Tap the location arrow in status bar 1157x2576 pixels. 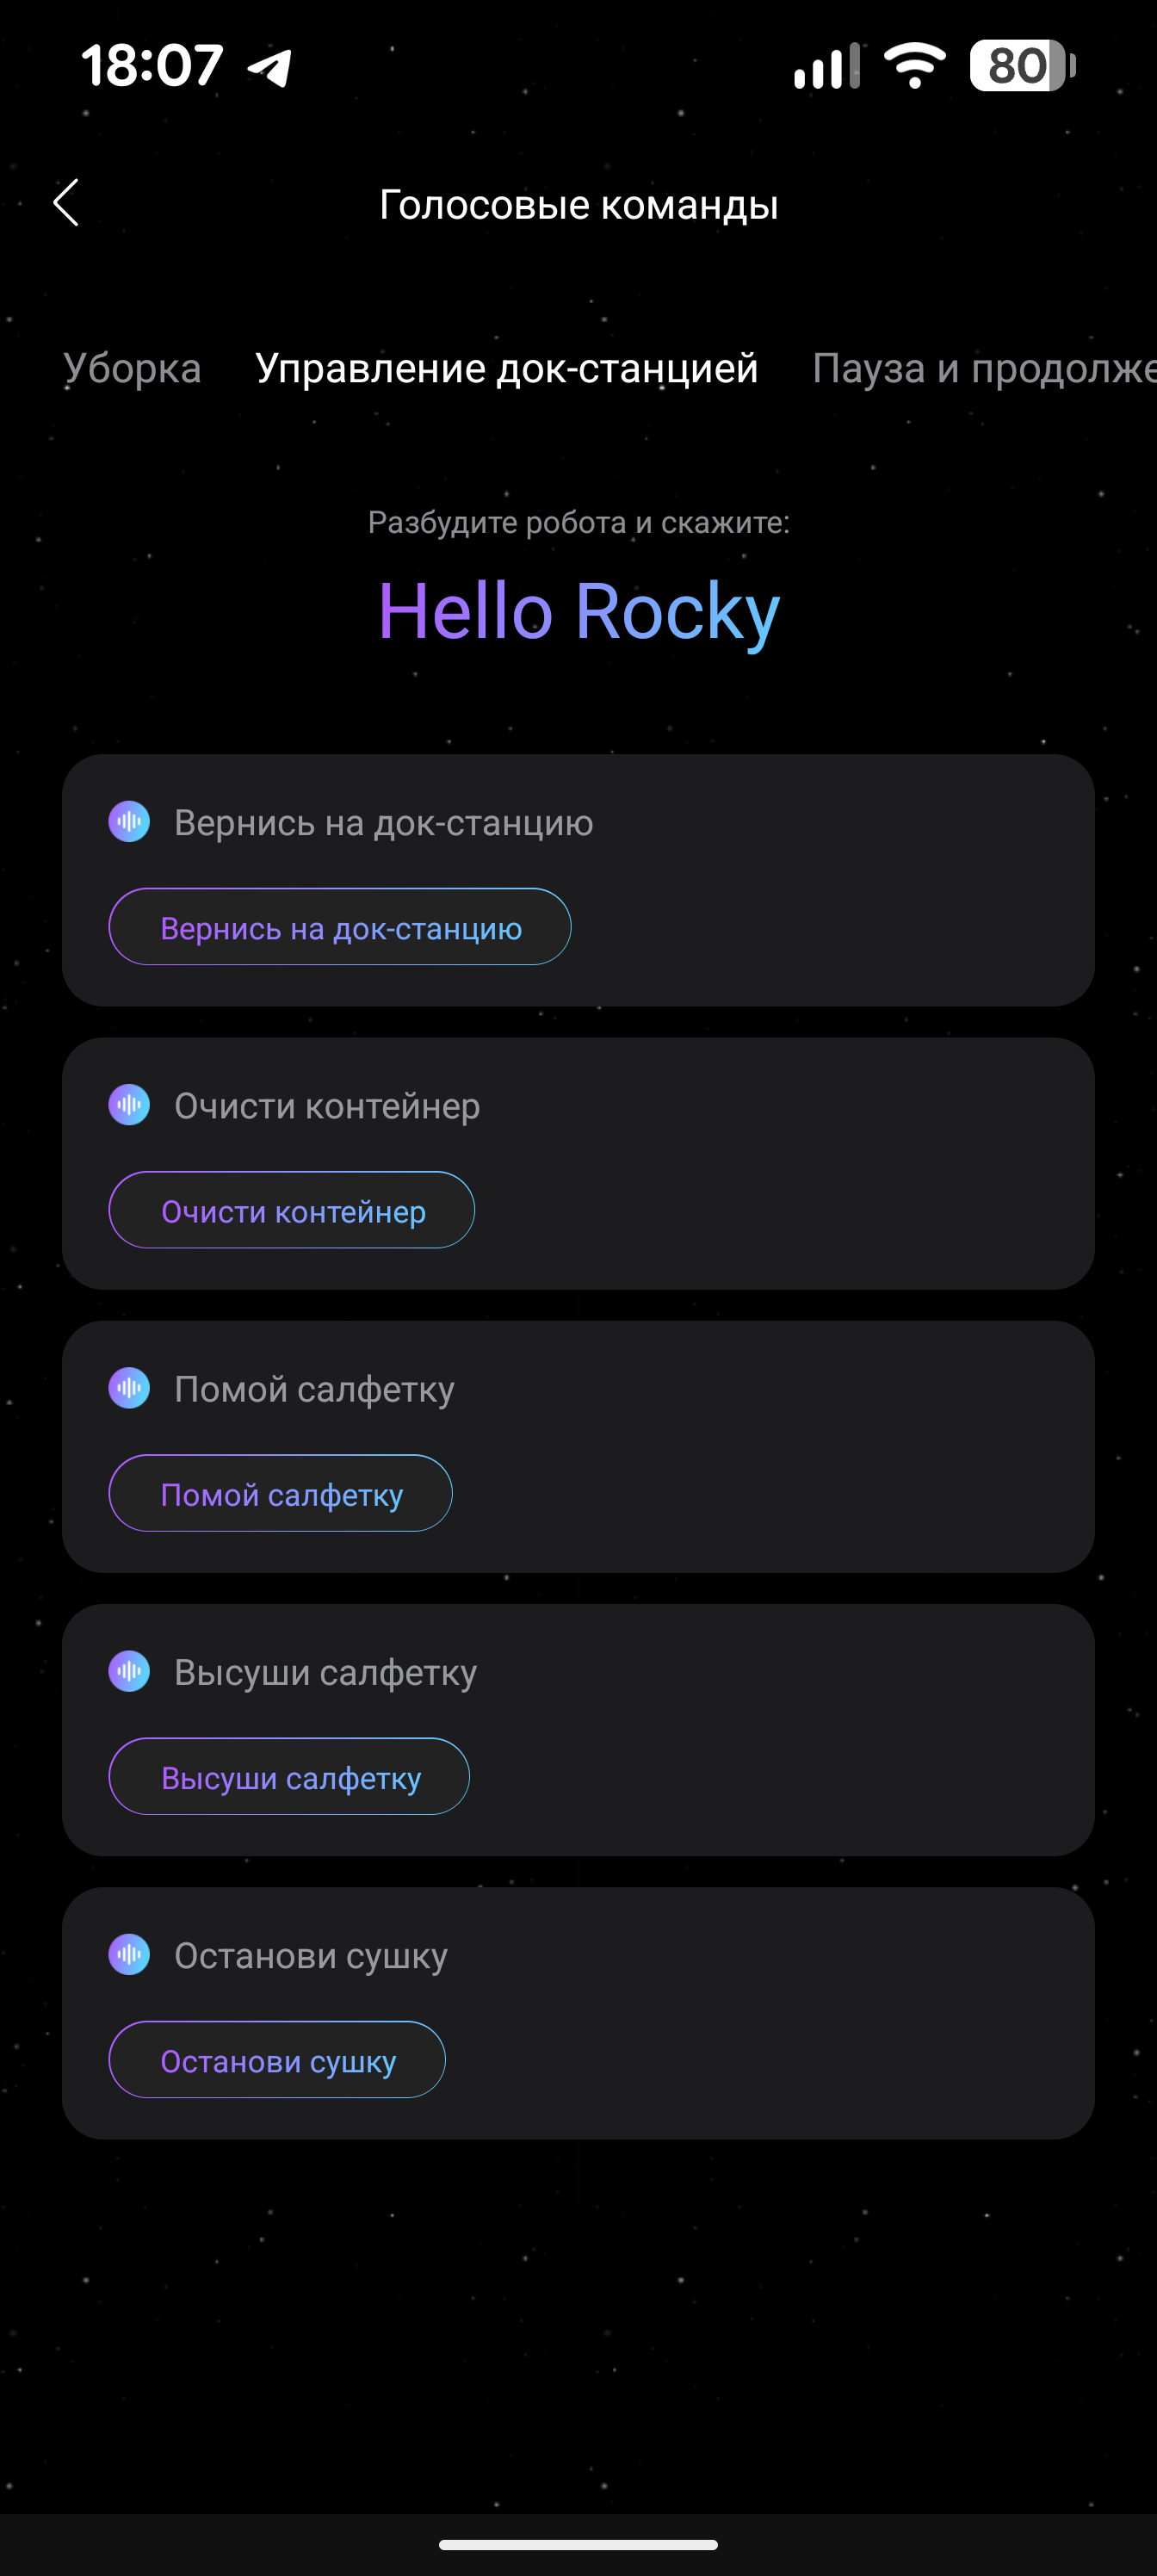point(270,67)
